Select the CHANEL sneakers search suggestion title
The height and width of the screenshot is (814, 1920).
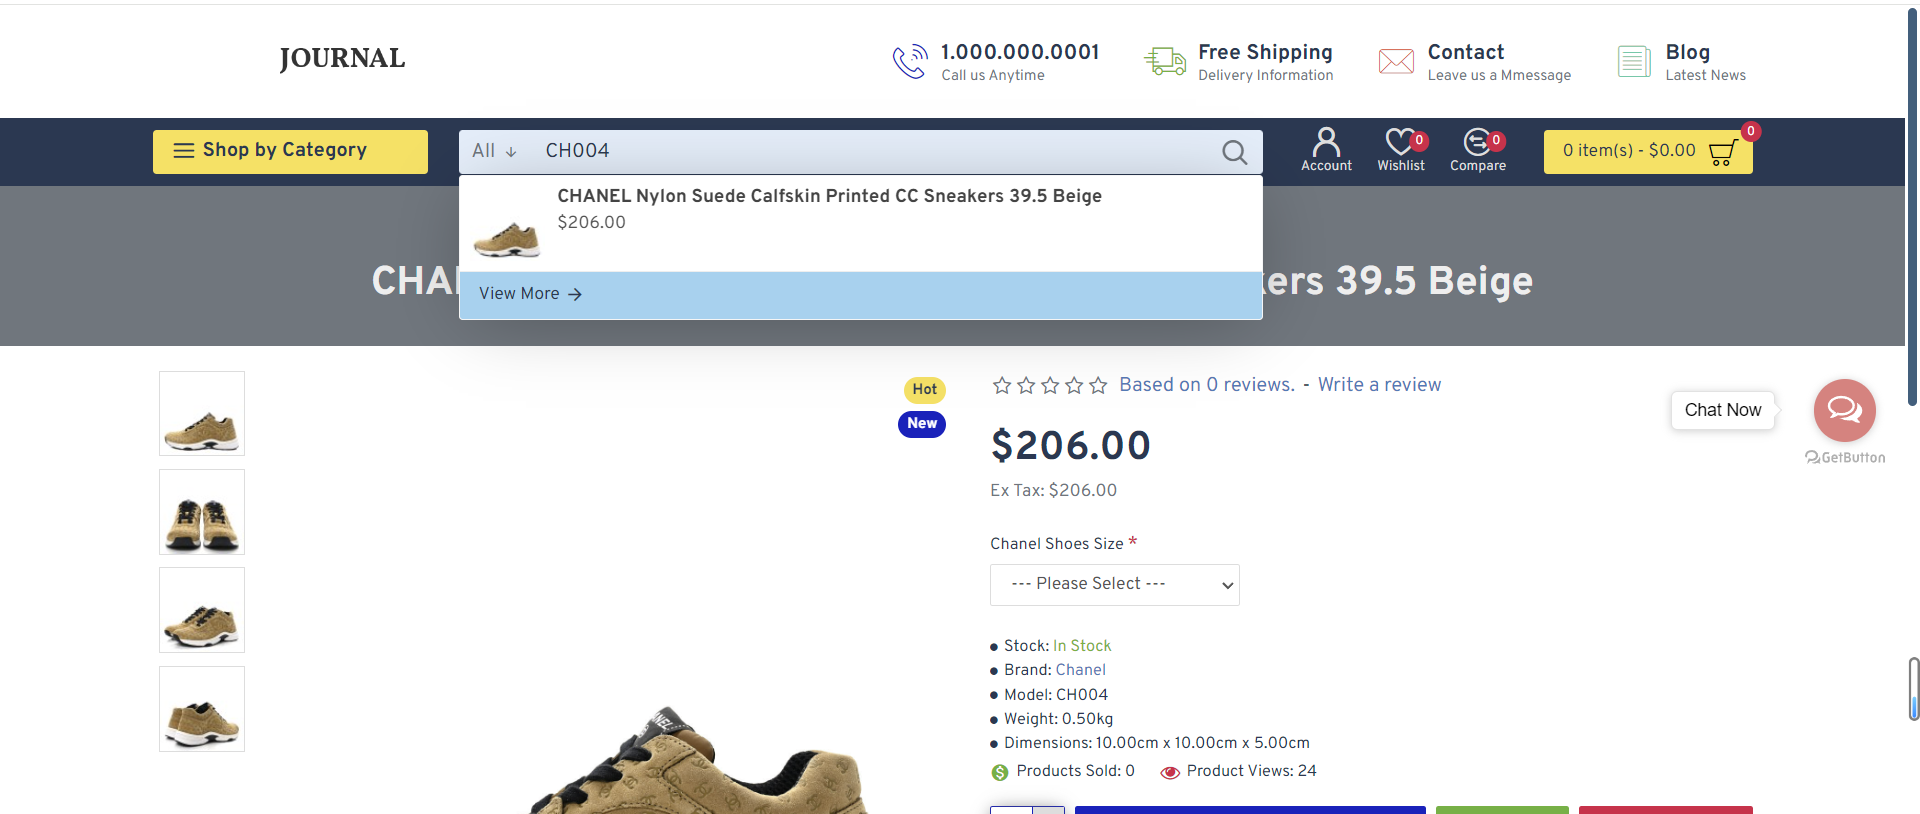coord(830,196)
